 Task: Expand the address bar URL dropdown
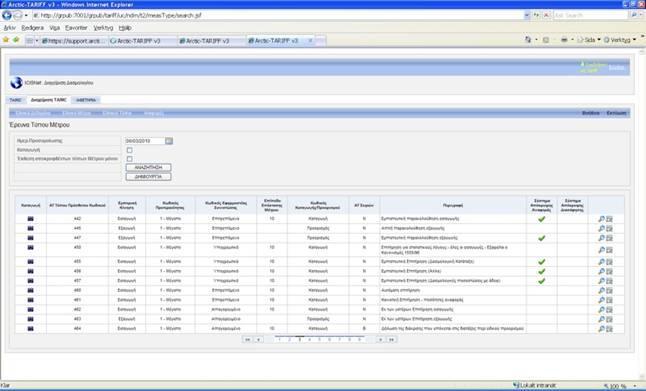coord(527,15)
